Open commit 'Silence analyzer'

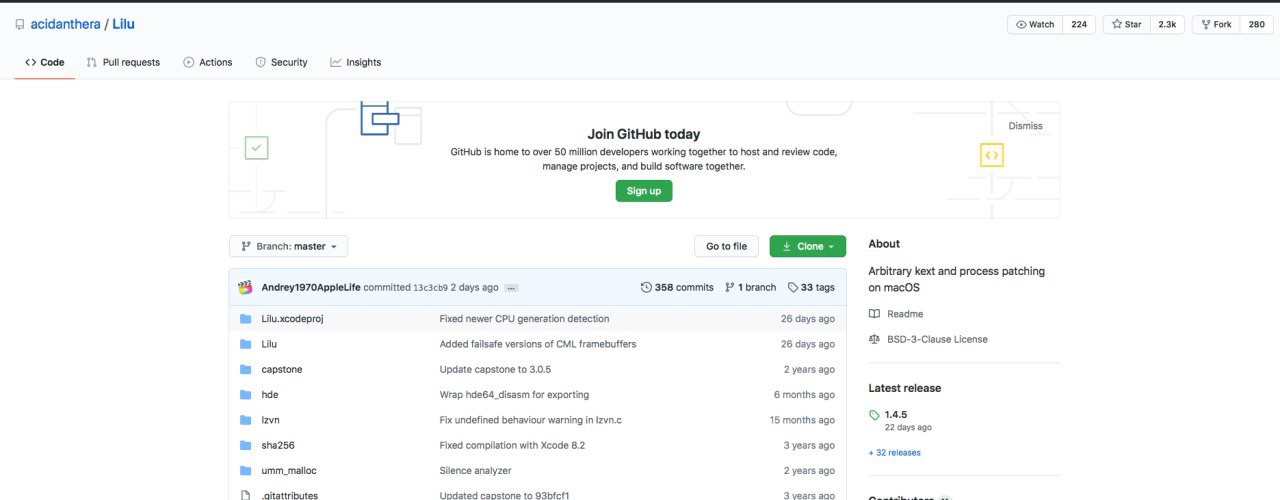coord(475,471)
